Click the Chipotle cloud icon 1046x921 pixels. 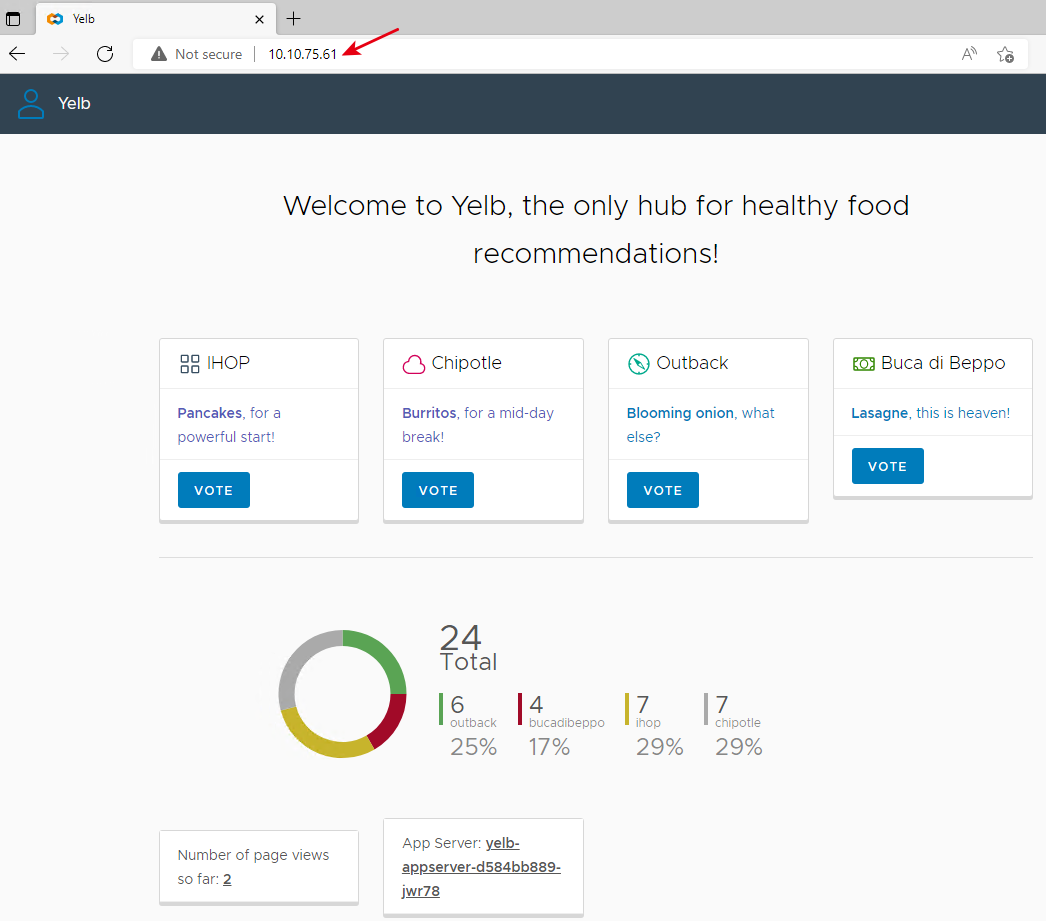[414, 364]
